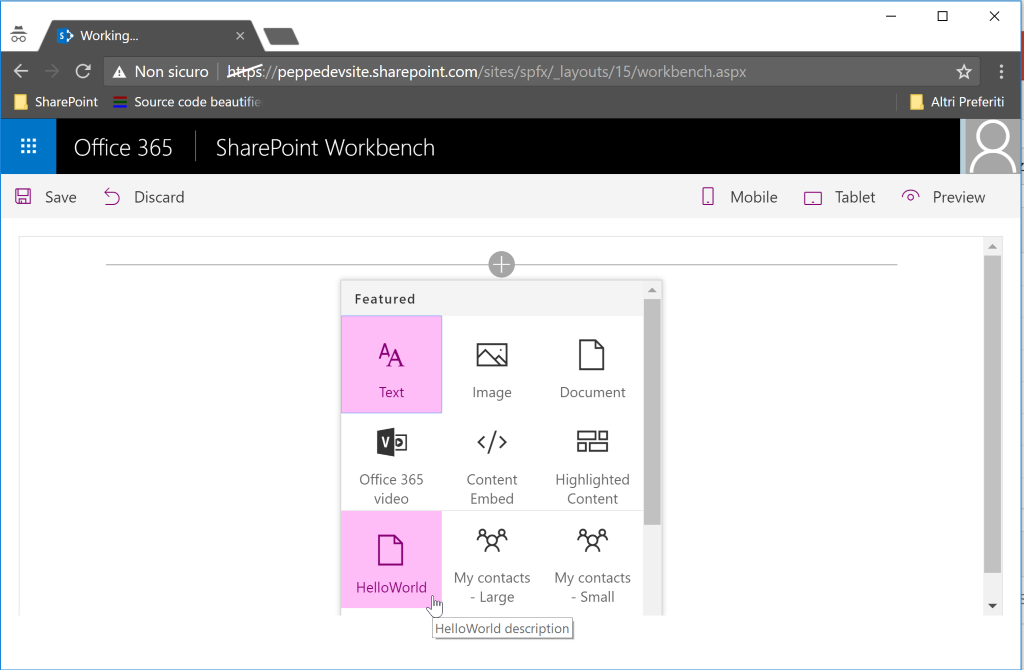Click the page scrollbar down arrow

tap(993, 606)
